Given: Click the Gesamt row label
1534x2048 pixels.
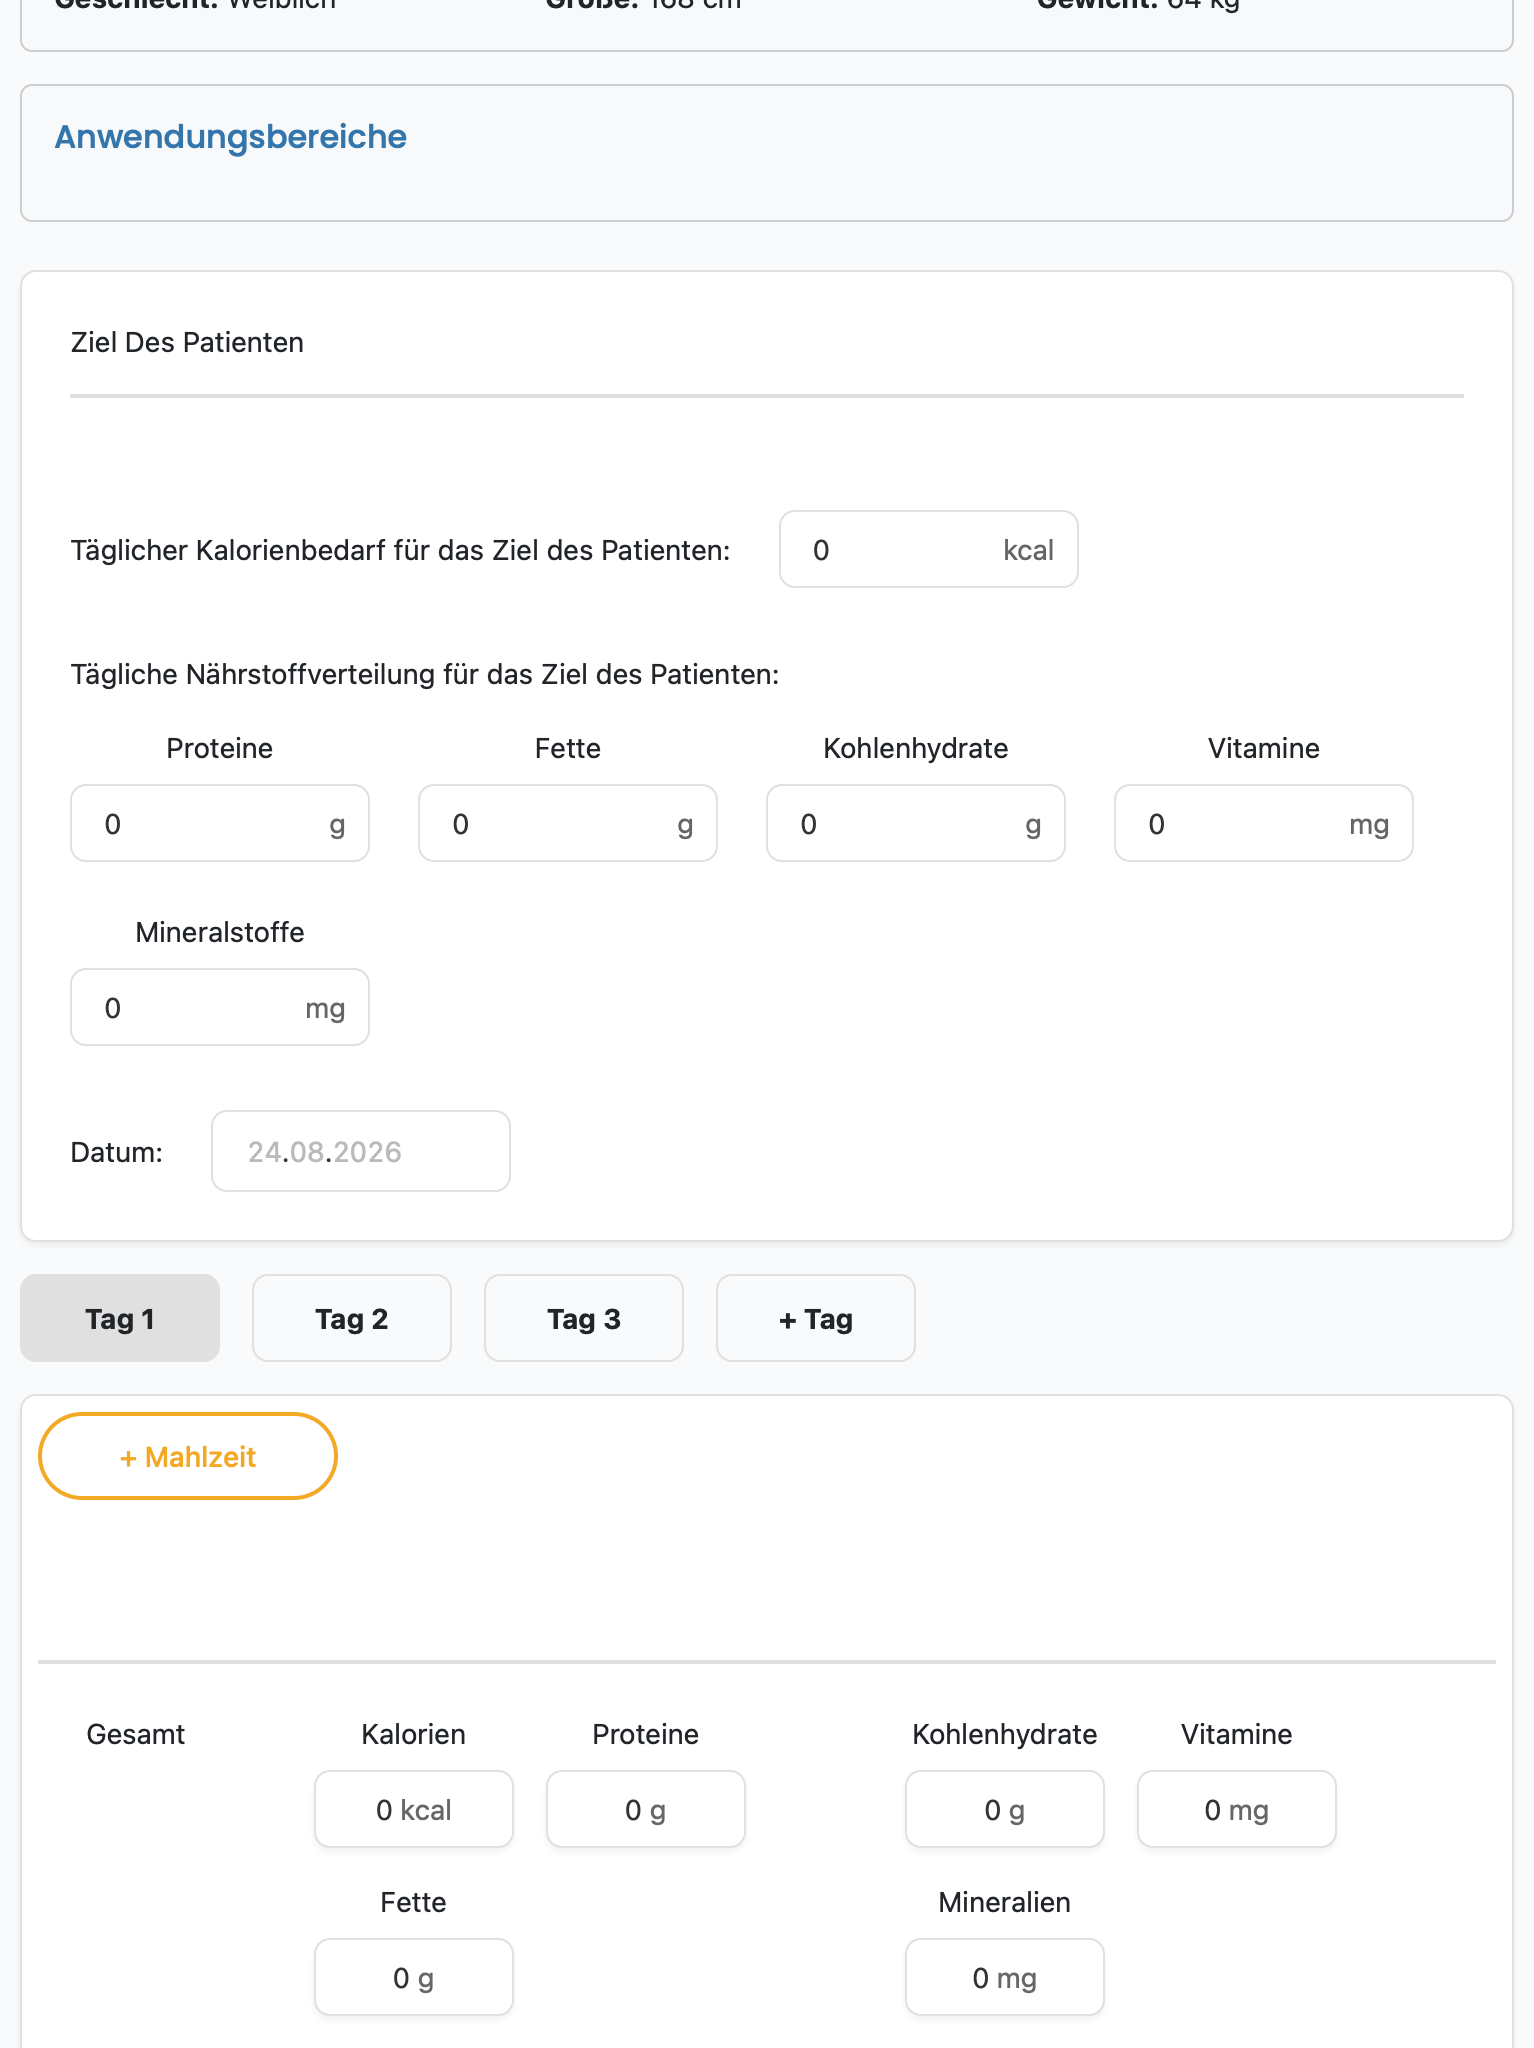Looking at the screenshot, I should tap(136, 1734).
